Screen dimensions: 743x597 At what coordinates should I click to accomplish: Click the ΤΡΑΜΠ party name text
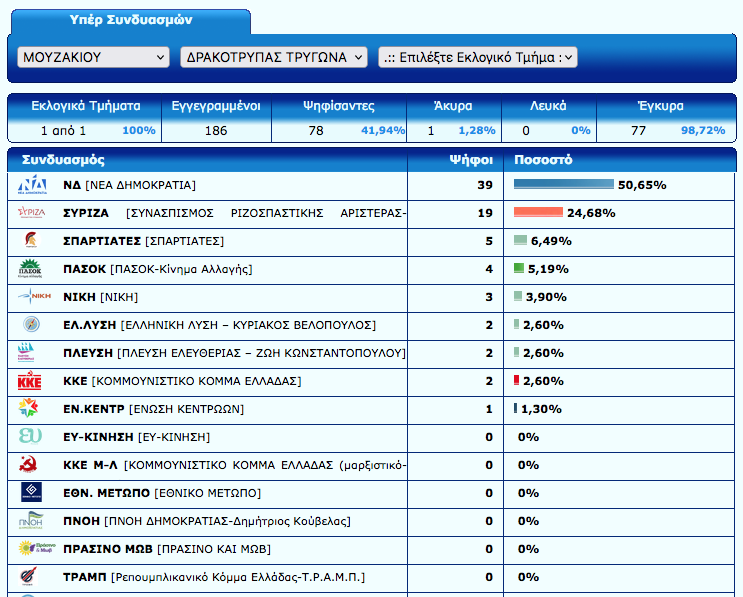[x=85, y=577]
